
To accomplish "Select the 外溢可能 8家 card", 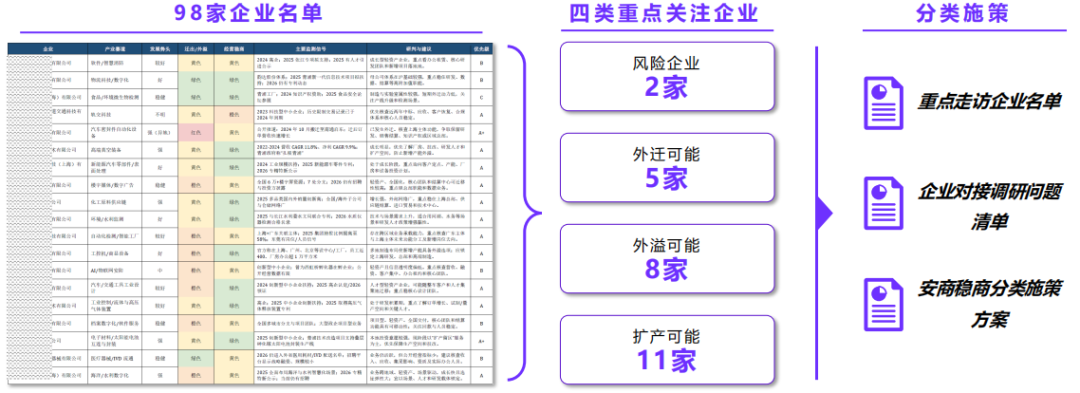I will point(666,259).
